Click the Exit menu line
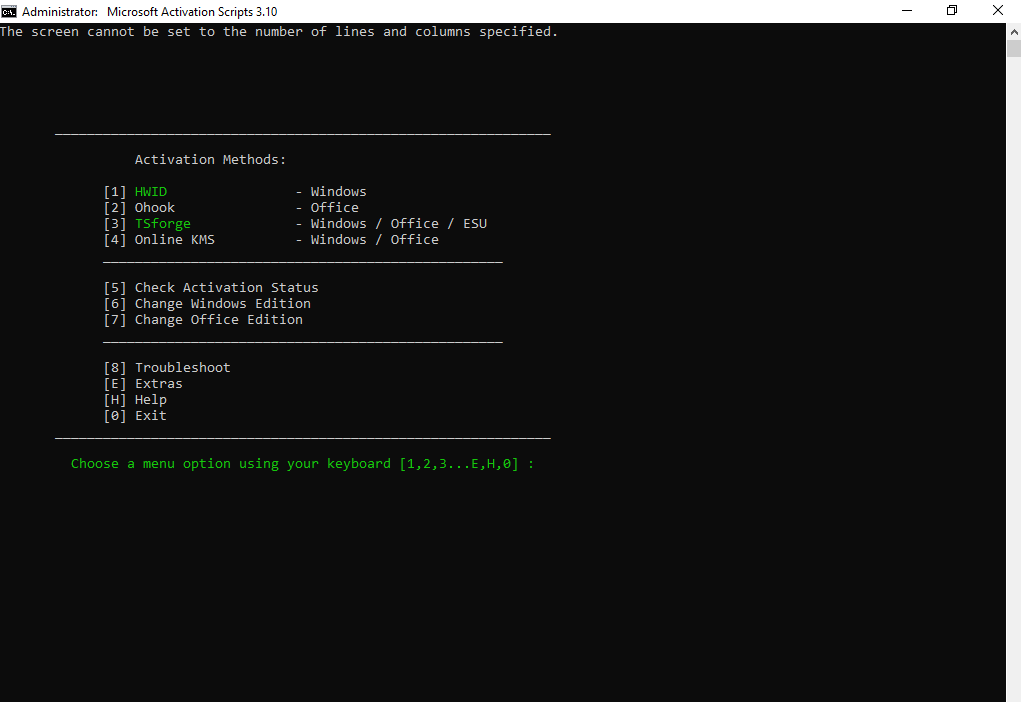The width and height of the screenshot is (1021, 702). (x=135, y=415)
